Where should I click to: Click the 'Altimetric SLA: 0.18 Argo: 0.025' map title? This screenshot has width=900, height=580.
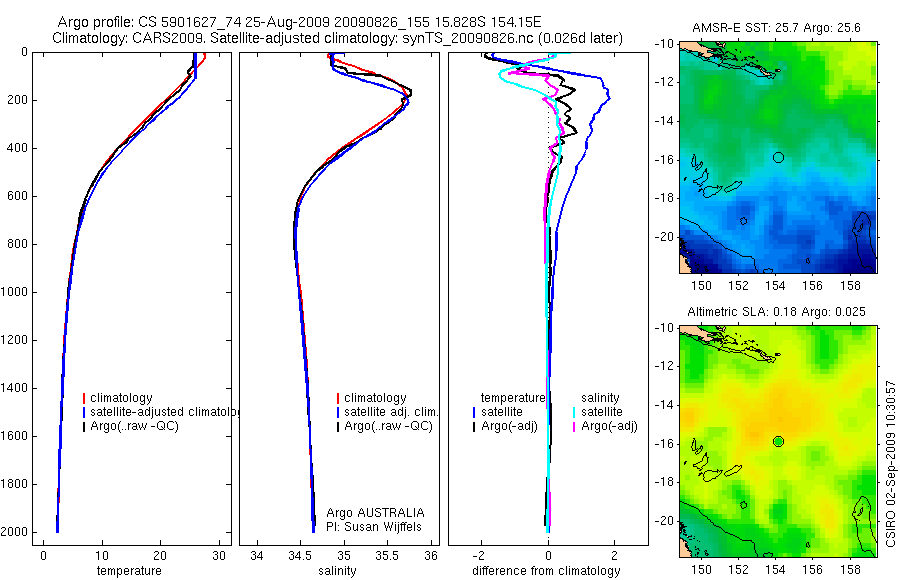click(776, 312)
